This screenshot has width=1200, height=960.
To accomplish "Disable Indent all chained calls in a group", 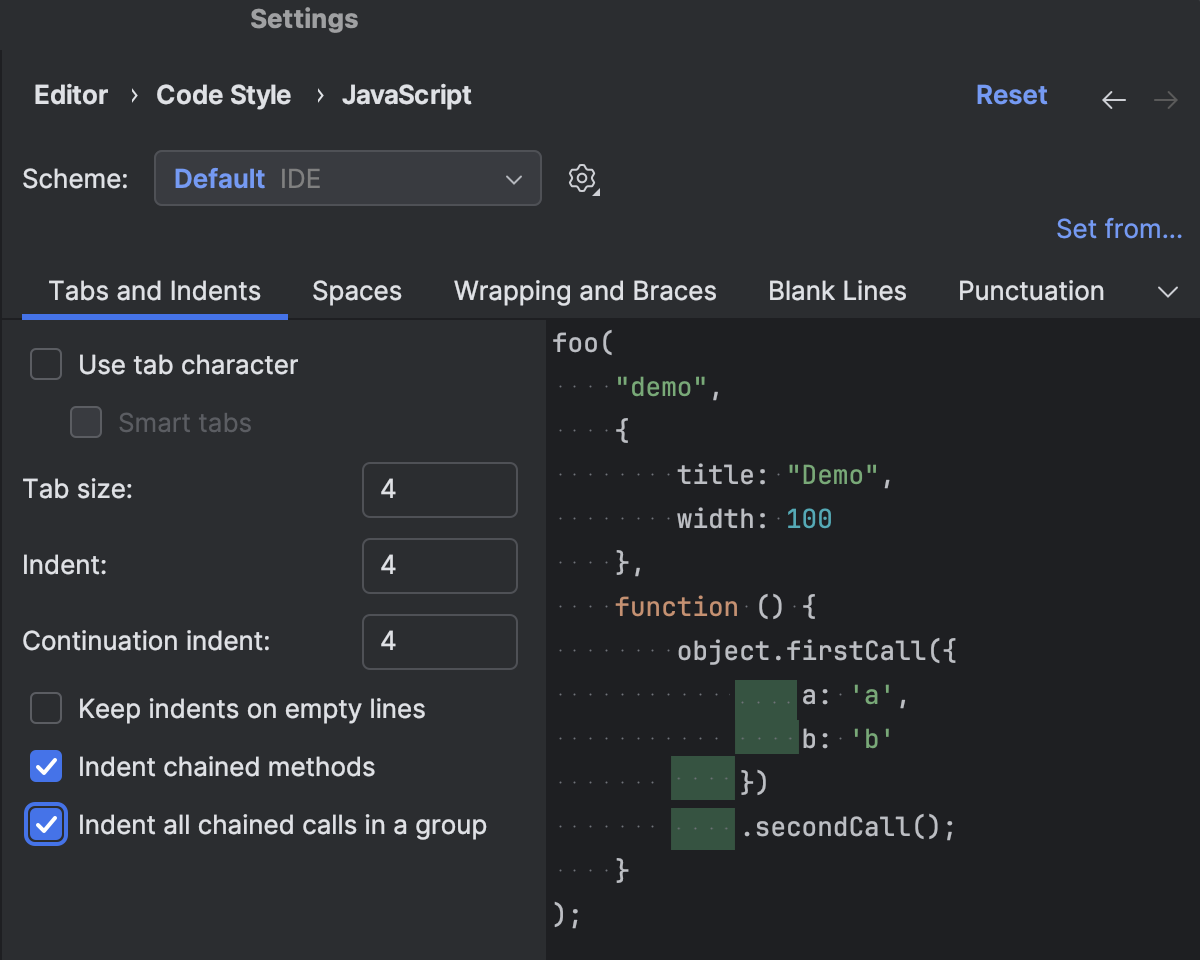I will 44,824.
